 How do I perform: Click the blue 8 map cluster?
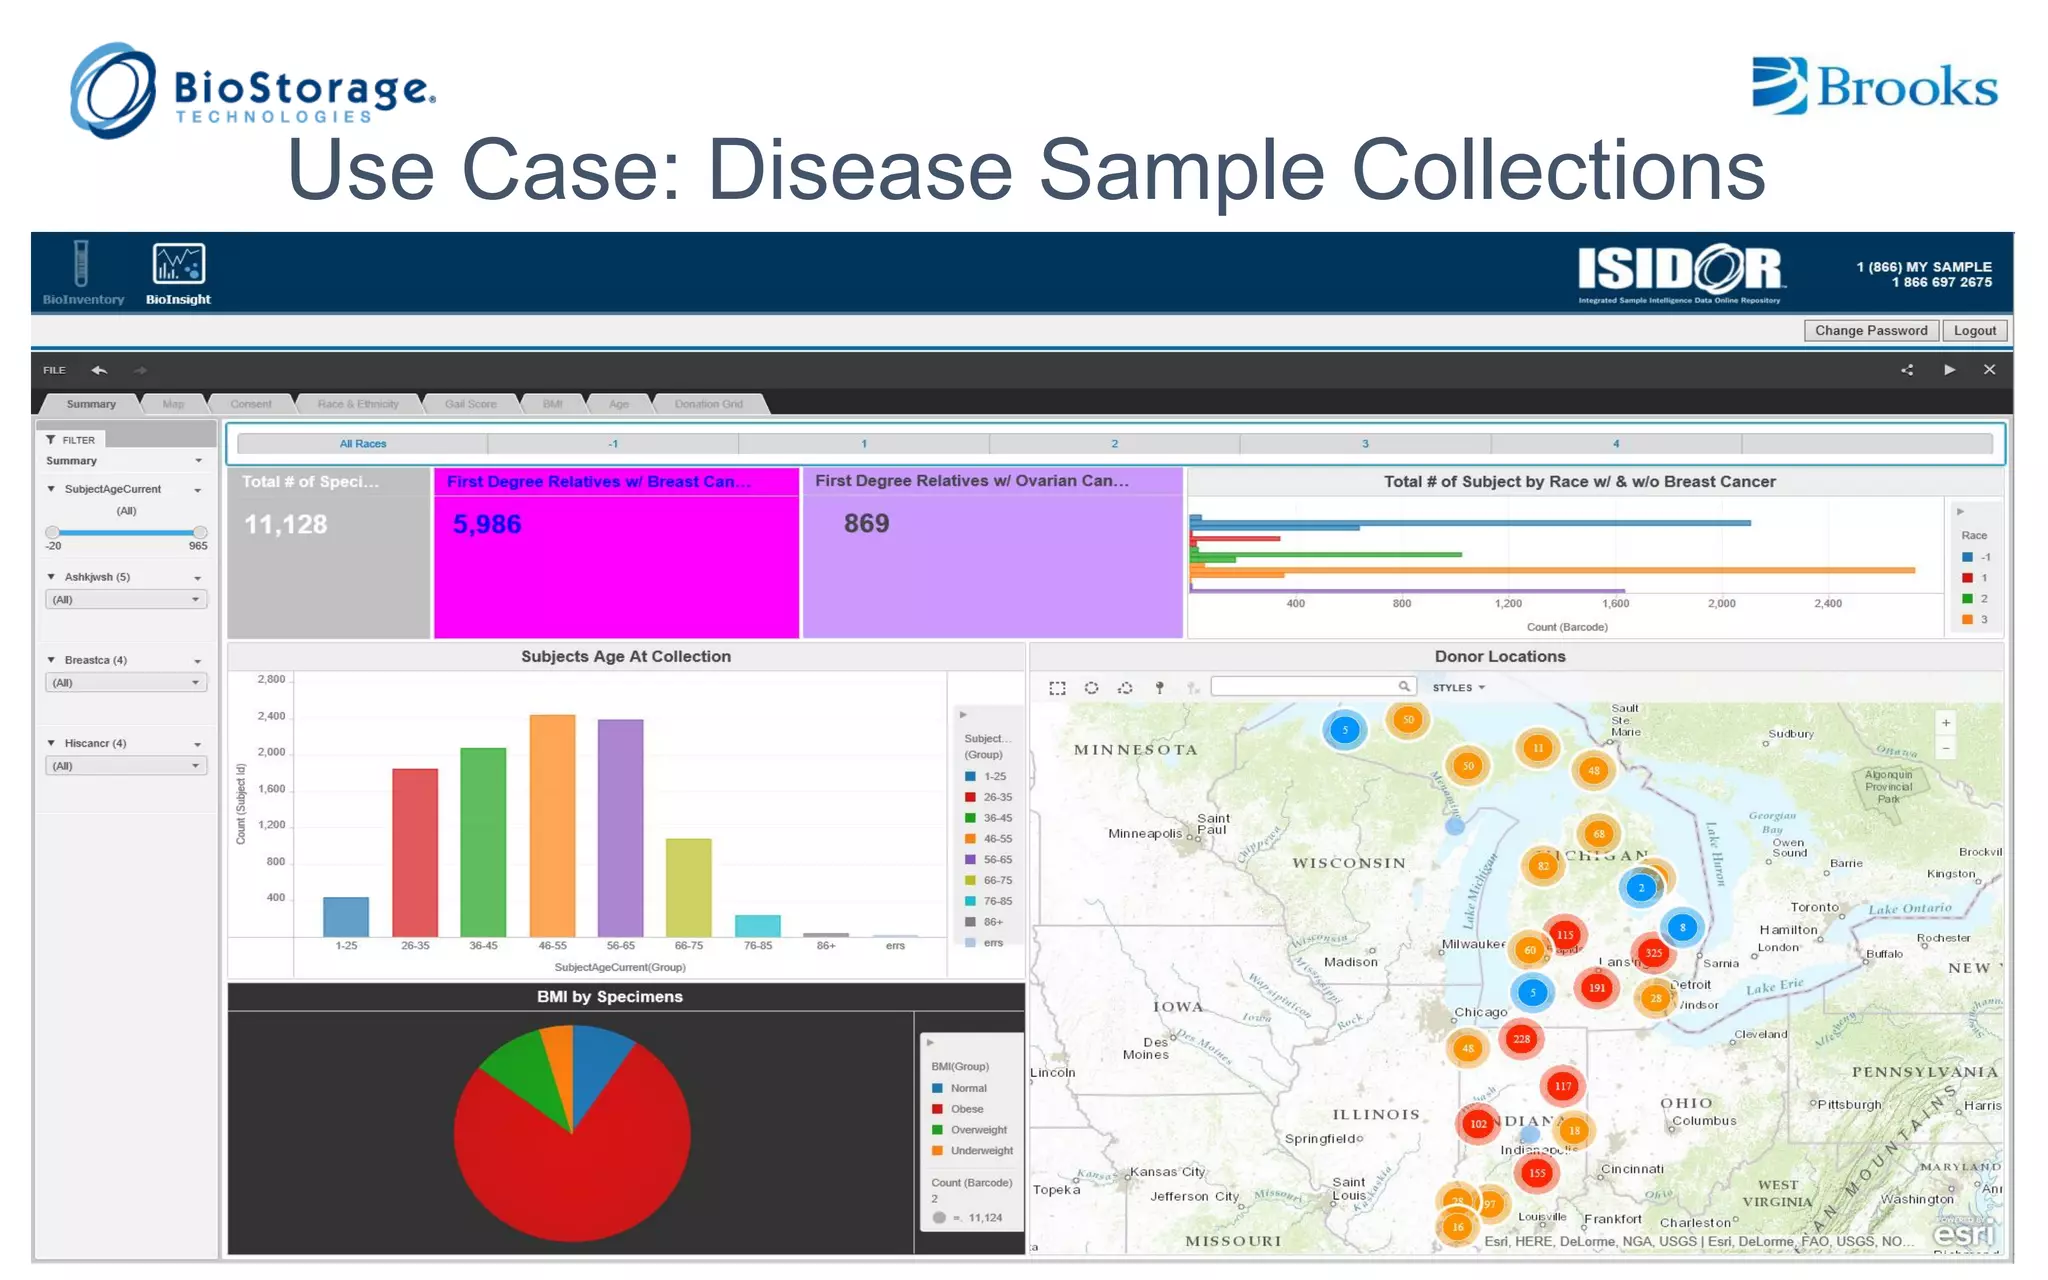1682,928
